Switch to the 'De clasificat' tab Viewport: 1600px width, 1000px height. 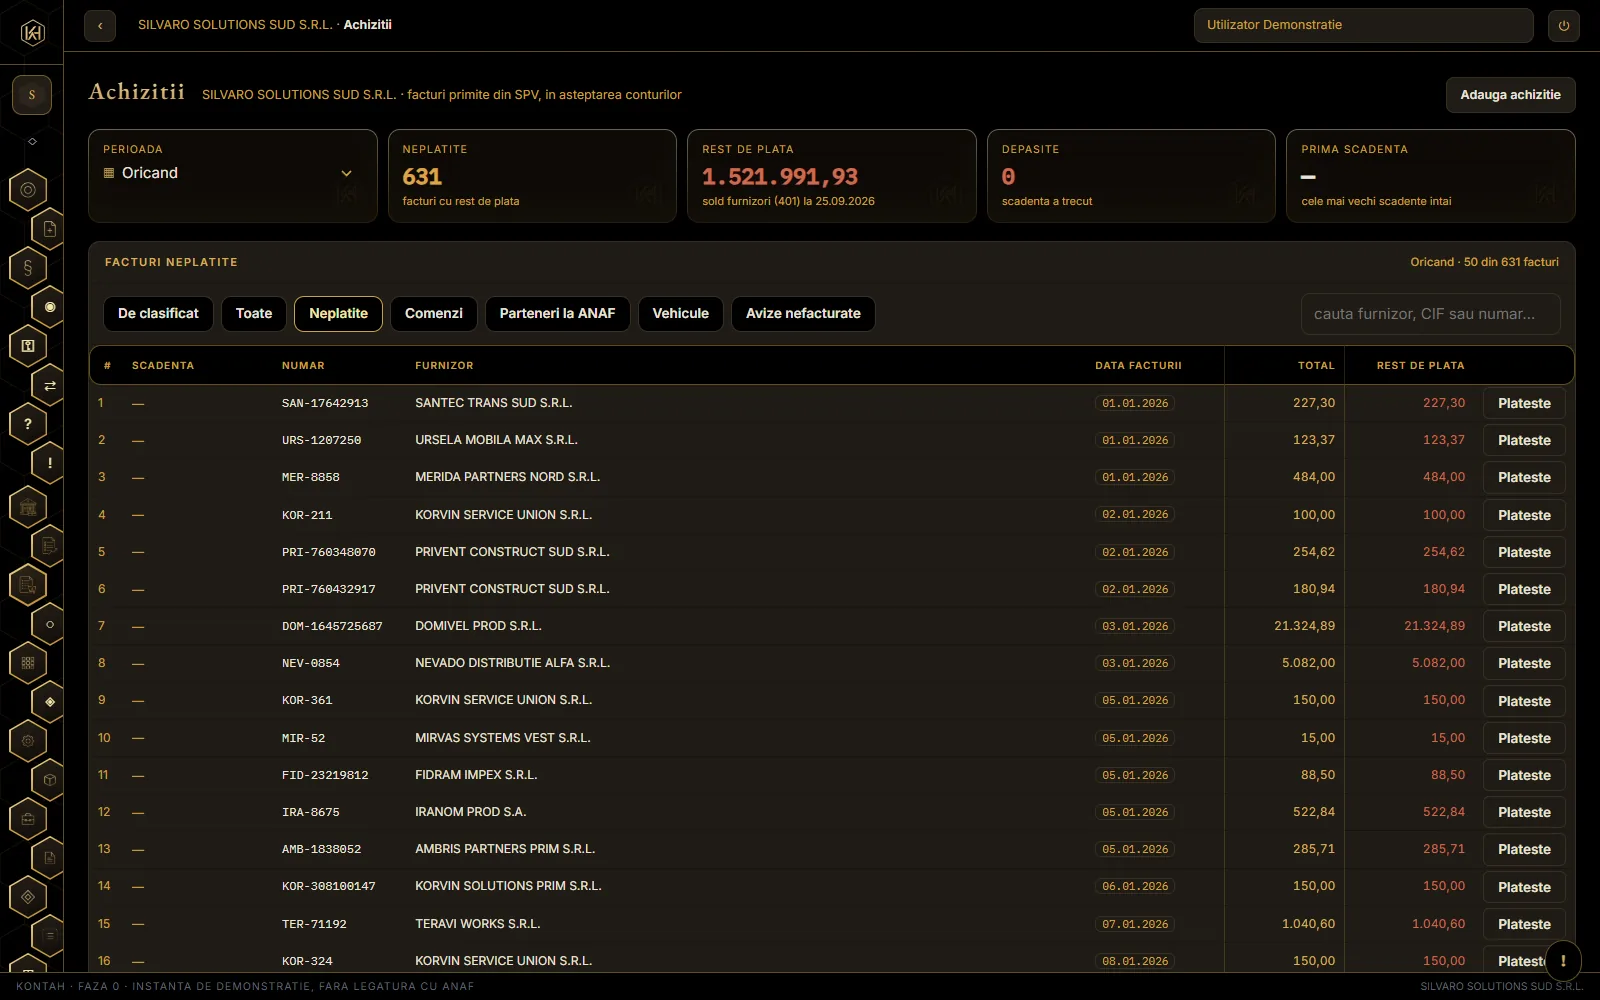coord(158,314)
